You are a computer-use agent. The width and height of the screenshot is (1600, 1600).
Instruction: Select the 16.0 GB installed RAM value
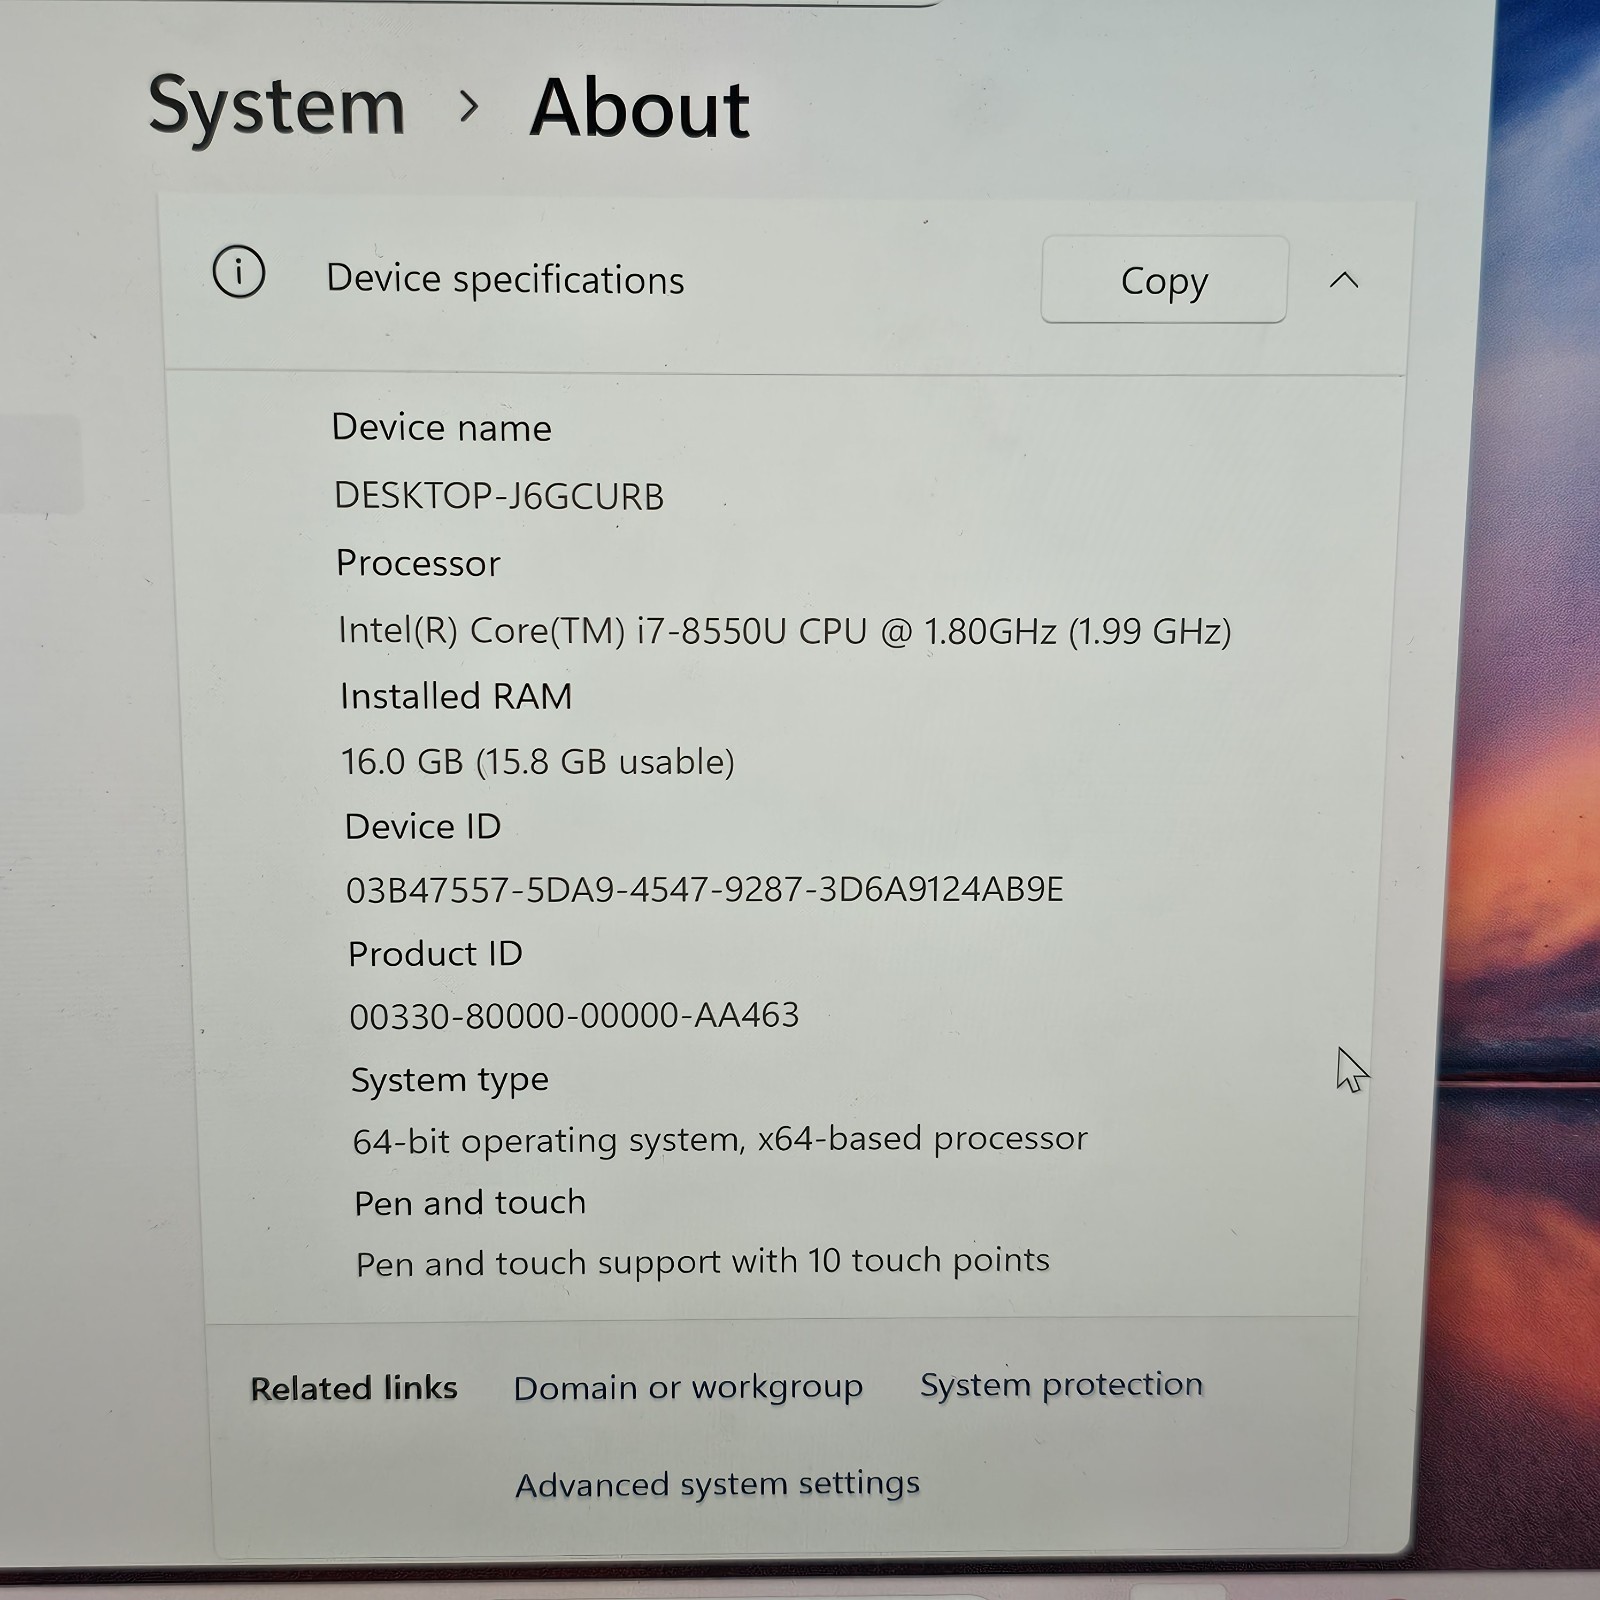pyautogui.click(x=538, y=762)
